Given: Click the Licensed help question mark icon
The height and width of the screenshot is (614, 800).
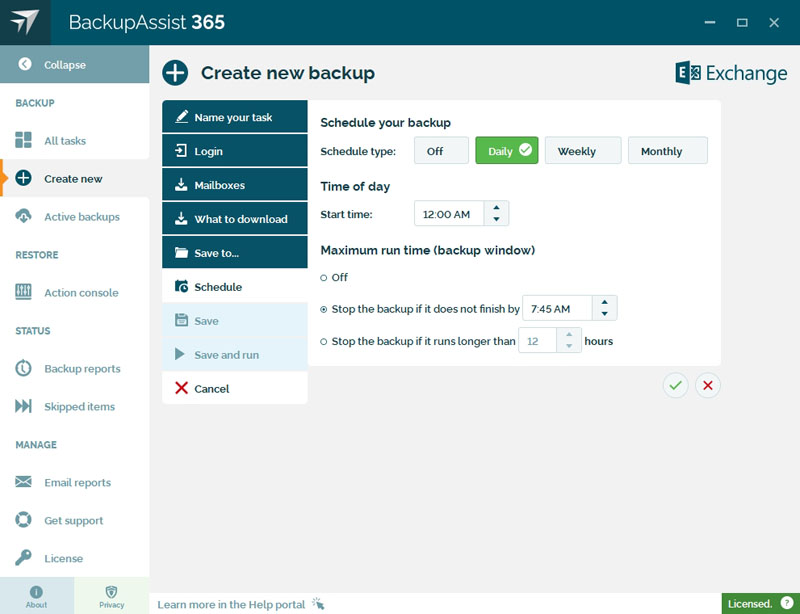Looking at the screenshot, I should coord(787,603).
